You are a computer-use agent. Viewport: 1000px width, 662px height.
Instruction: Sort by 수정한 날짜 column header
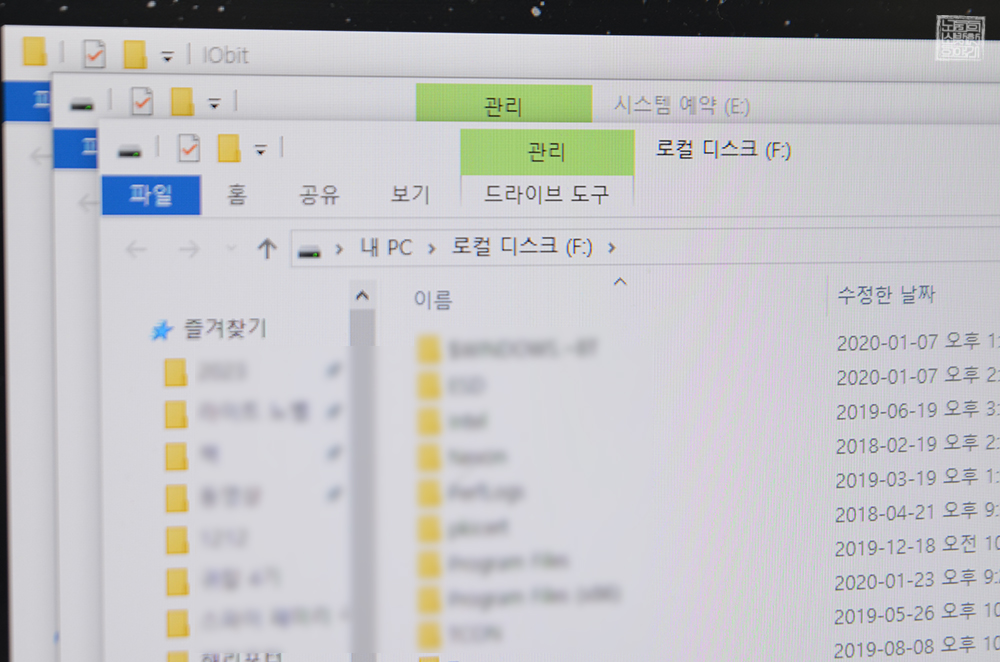click(886, 295)
